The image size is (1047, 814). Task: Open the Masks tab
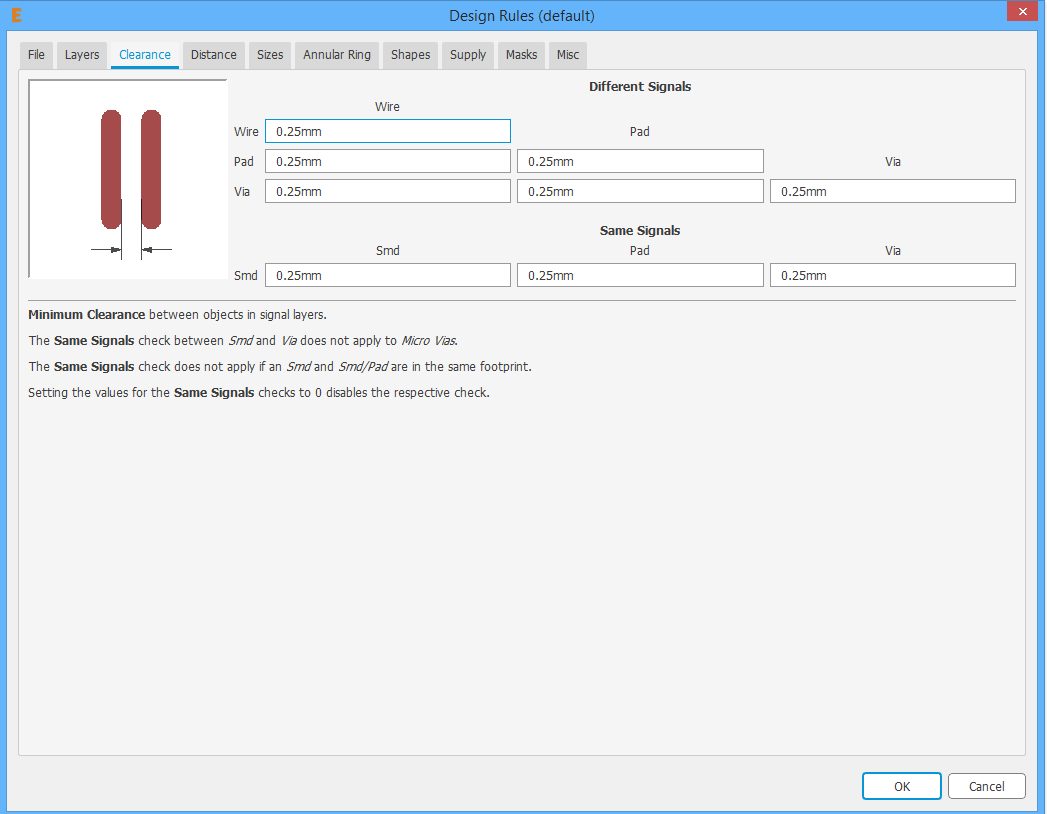521,55
